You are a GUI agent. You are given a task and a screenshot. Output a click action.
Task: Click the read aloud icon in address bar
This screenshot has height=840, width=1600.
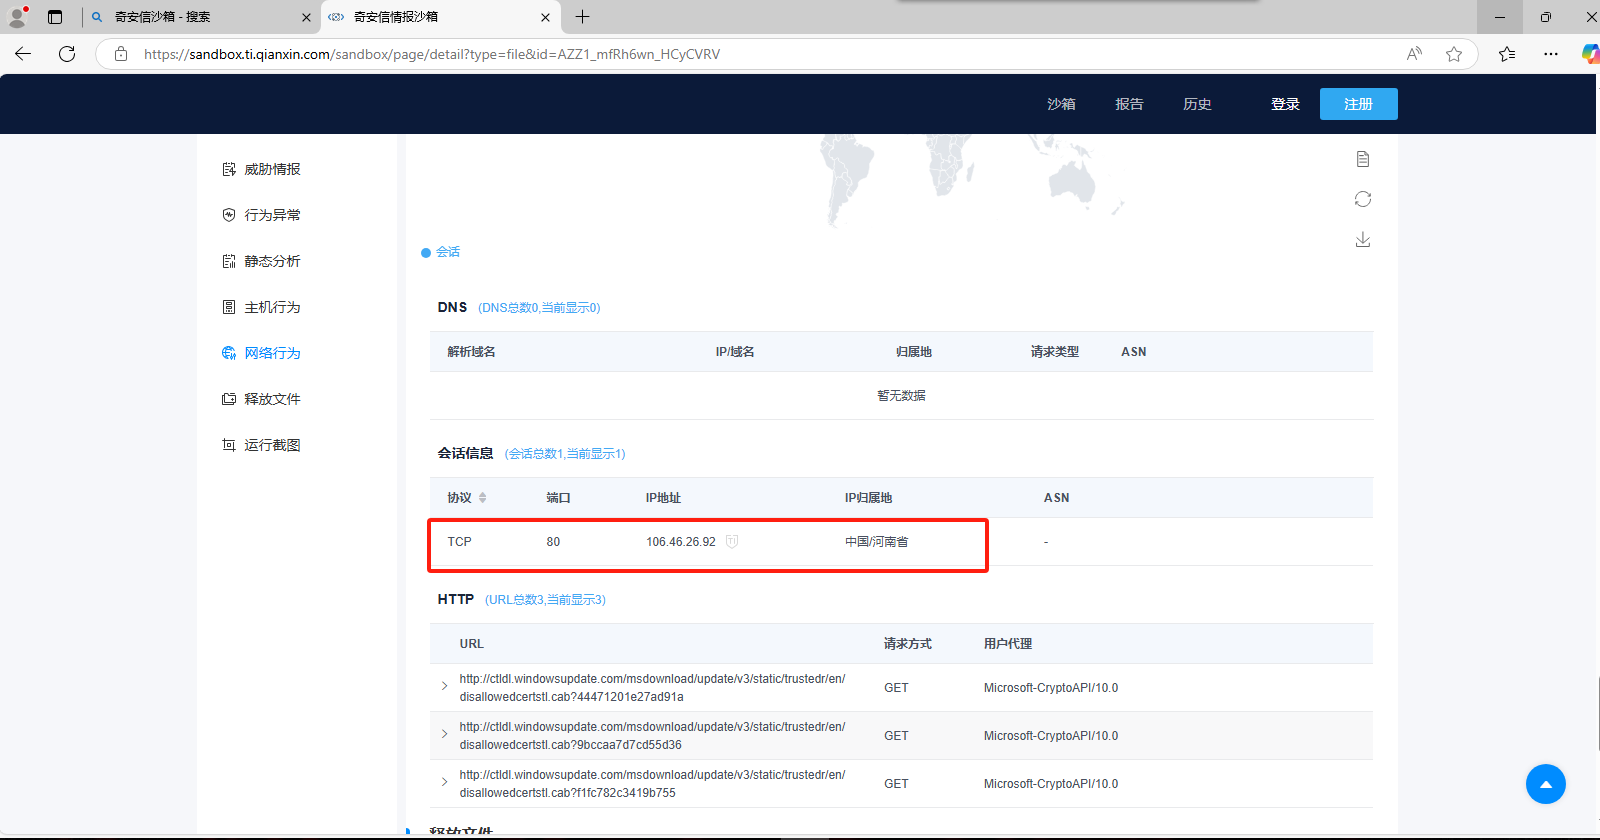[x=1414, y=54]
